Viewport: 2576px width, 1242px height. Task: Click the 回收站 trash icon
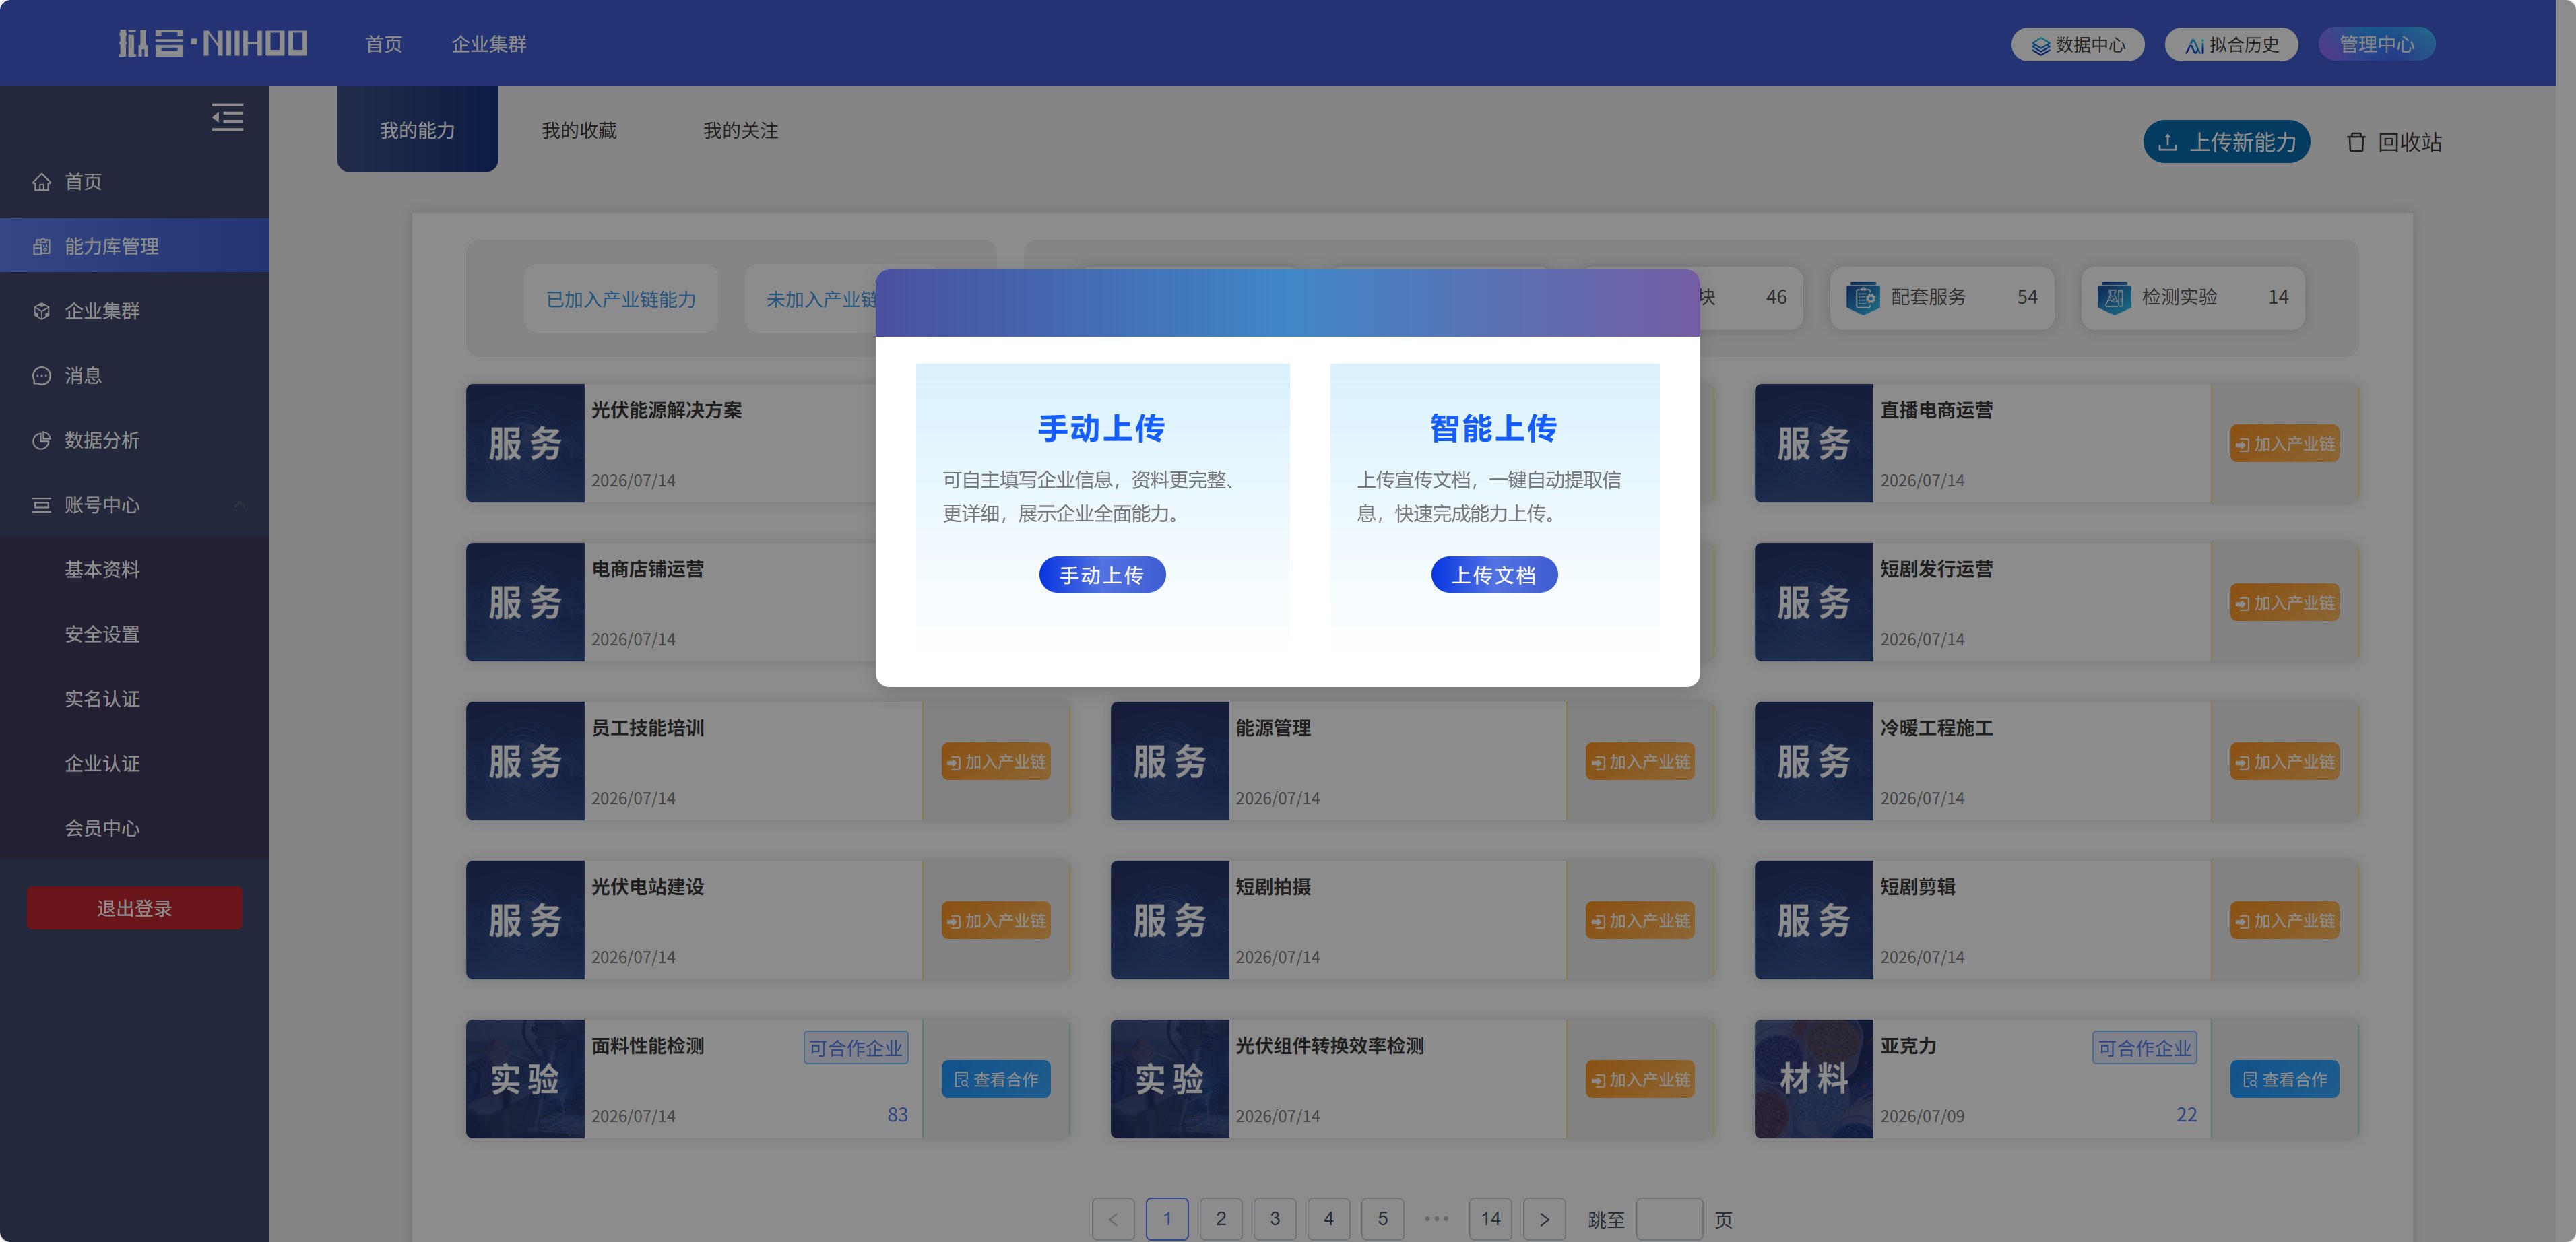2356,142
